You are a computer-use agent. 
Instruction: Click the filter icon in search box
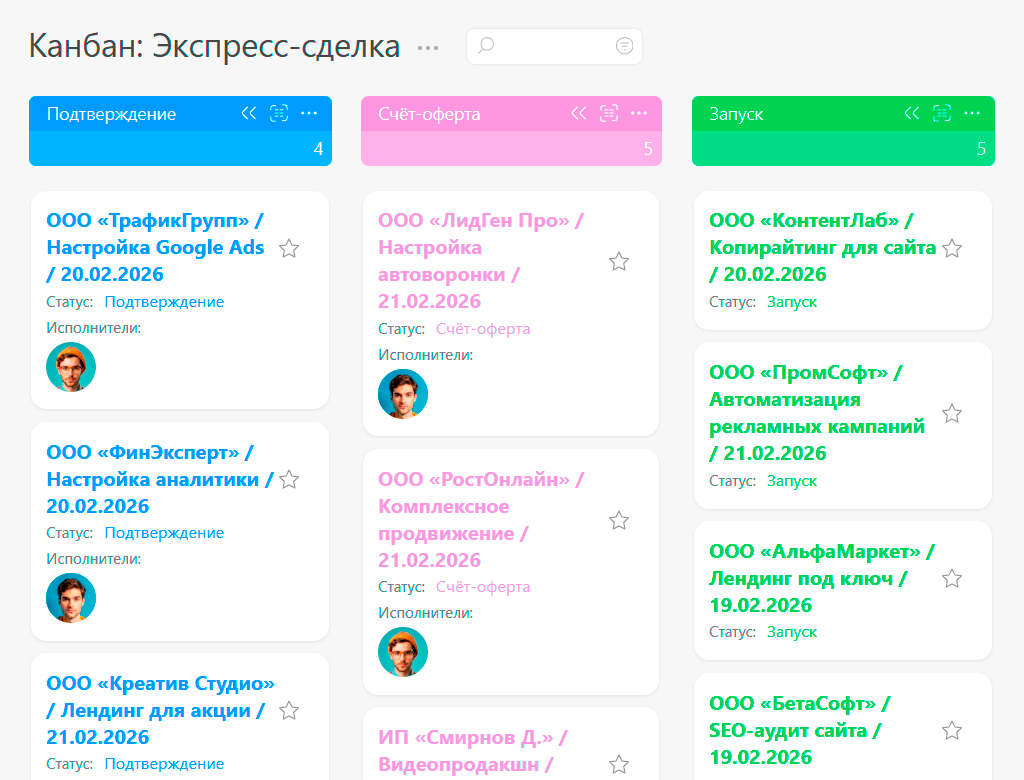pos(624,46)
